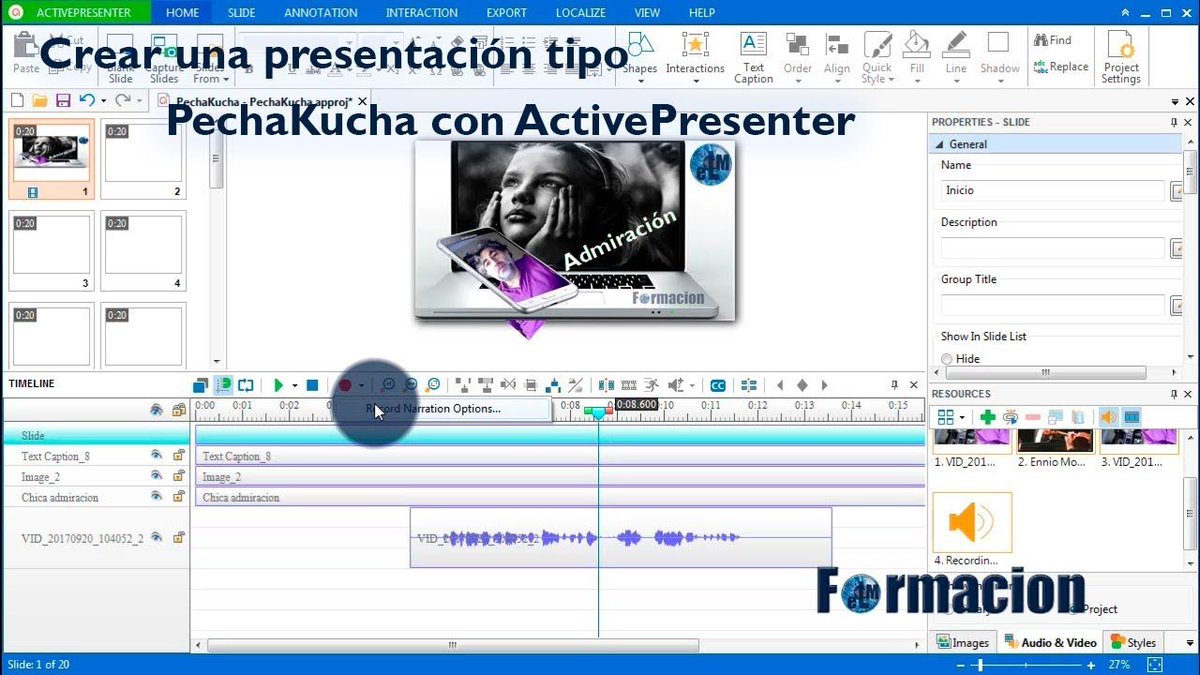The width and height of the screenshot is (1200, 675).
Task: Enable Closed Captions via the CC icon
Action: tap(717, 384)
